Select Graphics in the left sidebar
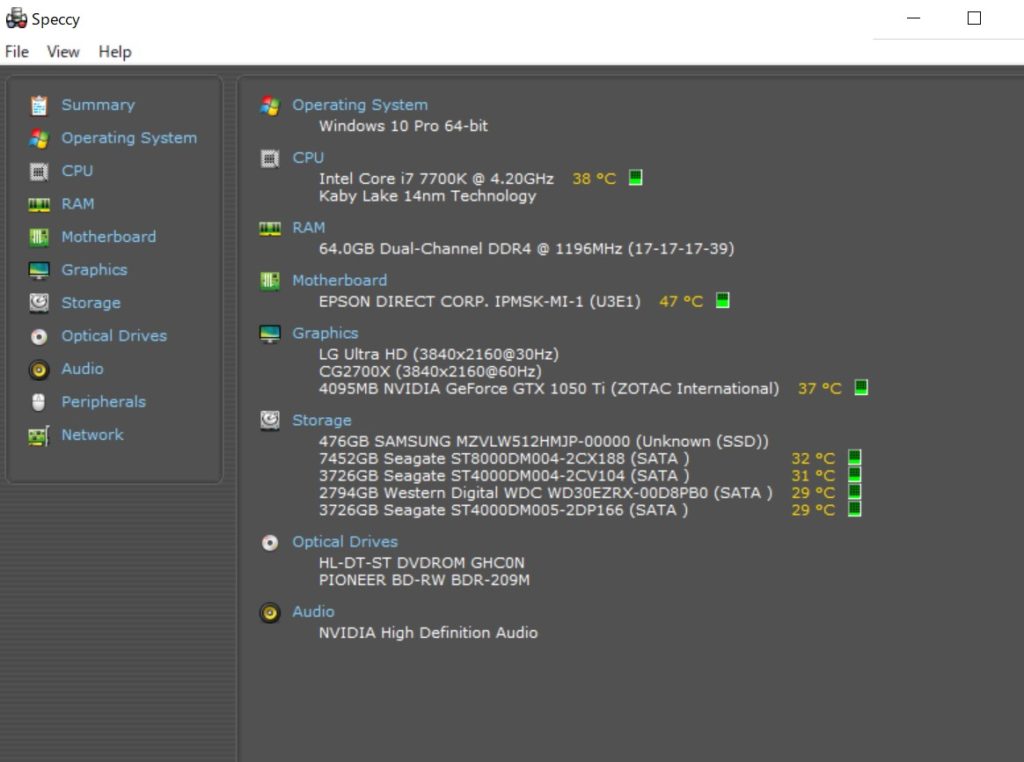 (94, 270)
